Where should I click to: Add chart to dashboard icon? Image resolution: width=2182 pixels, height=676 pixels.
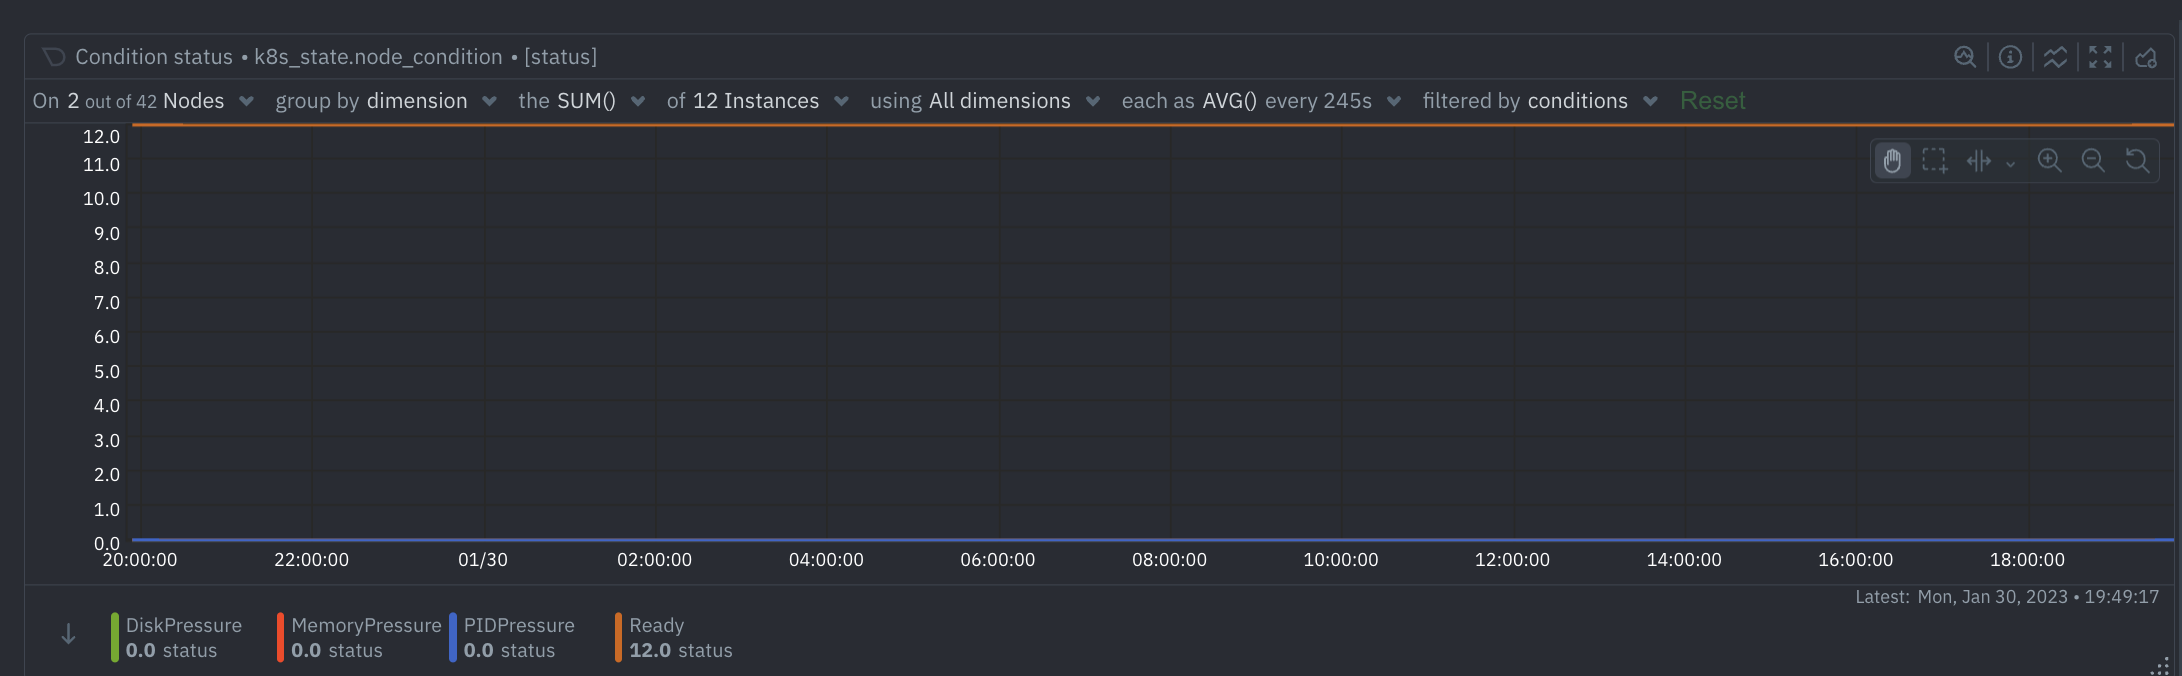[x=2146, y=57]
